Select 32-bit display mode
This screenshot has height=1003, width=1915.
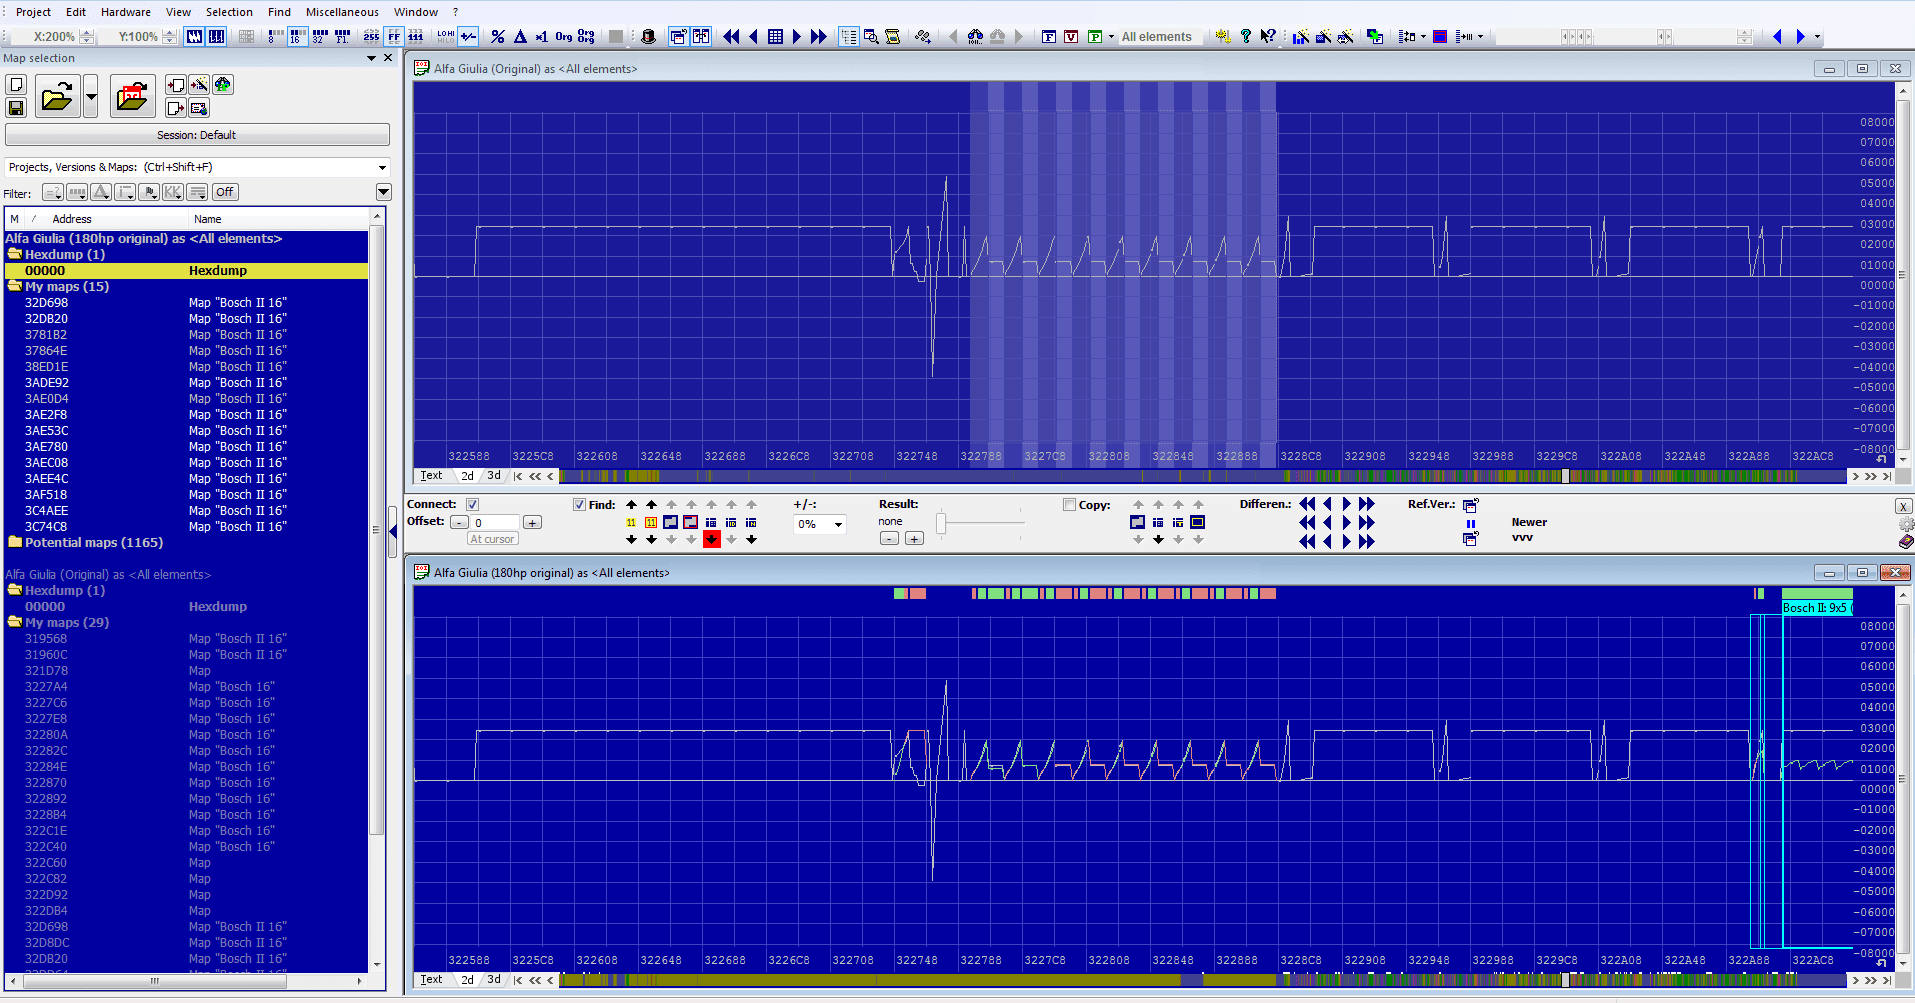[320, 37]
